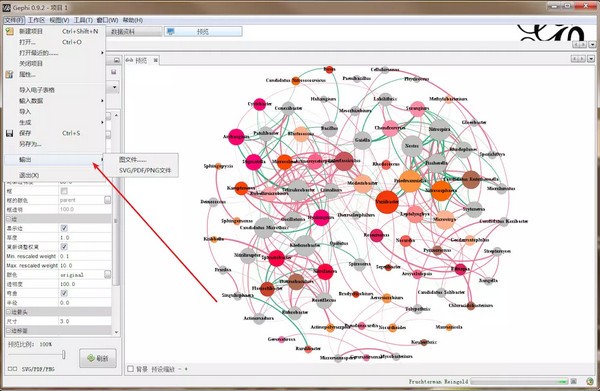The width and height of the screenshot is (600, 391).
Task: Toggle the 显示边 (show edges) checkbox
Action: click(64, 228)
